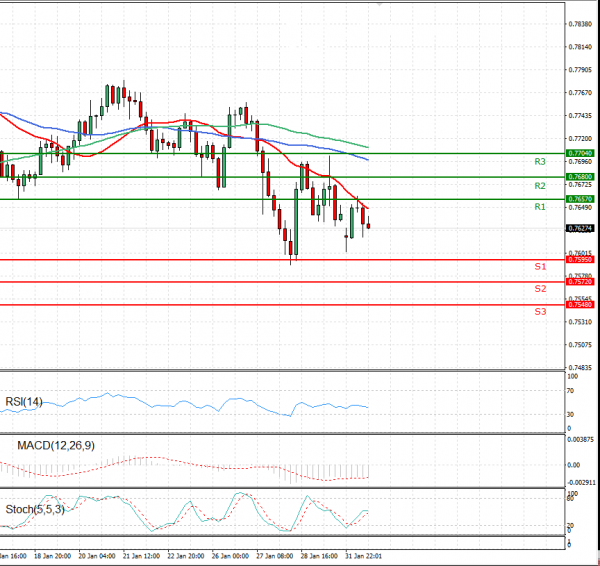Click the Stochastic scale value 20

coord(570,525)
